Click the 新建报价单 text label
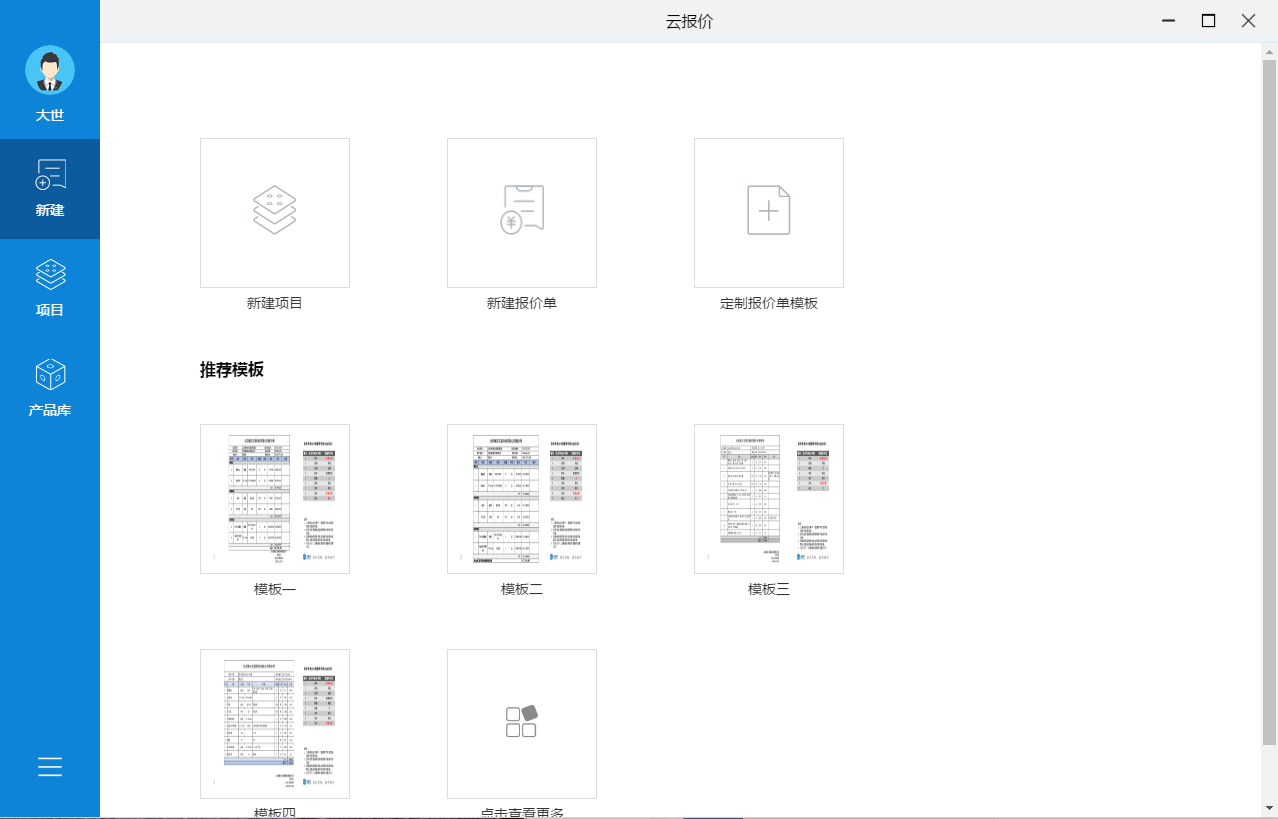Viewport: 1278px width, 819px height. click(x=521, y=303)
